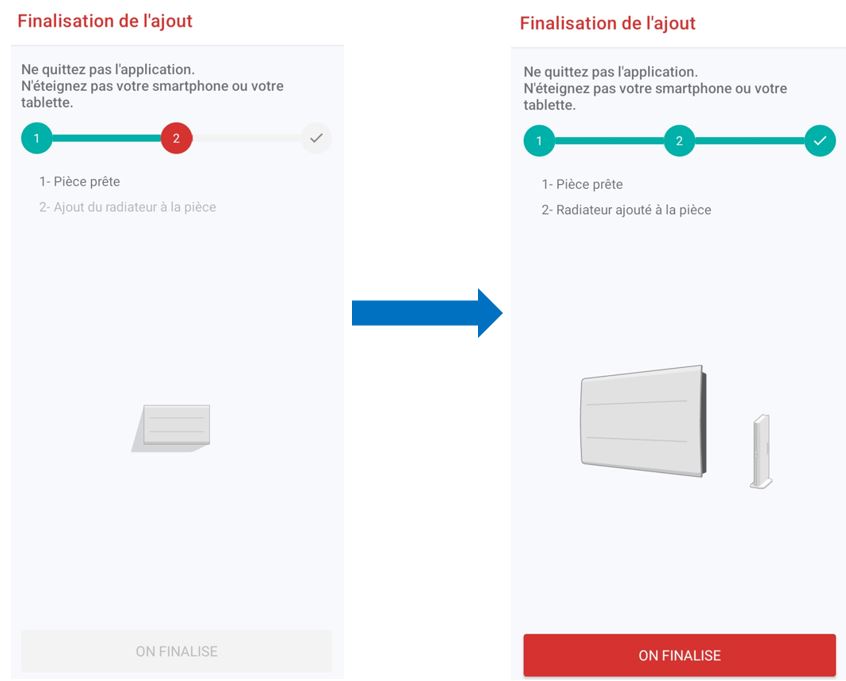
Task: Click '1- Pièce prête' text on left screen
Action: coord(80,181)
